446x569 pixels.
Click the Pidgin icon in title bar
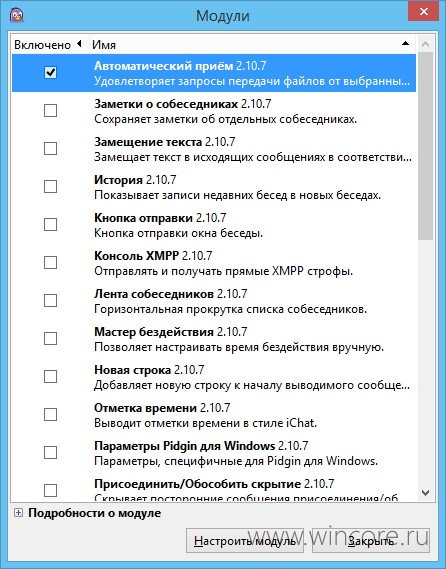pyautogui.click(x=16, y=15)
